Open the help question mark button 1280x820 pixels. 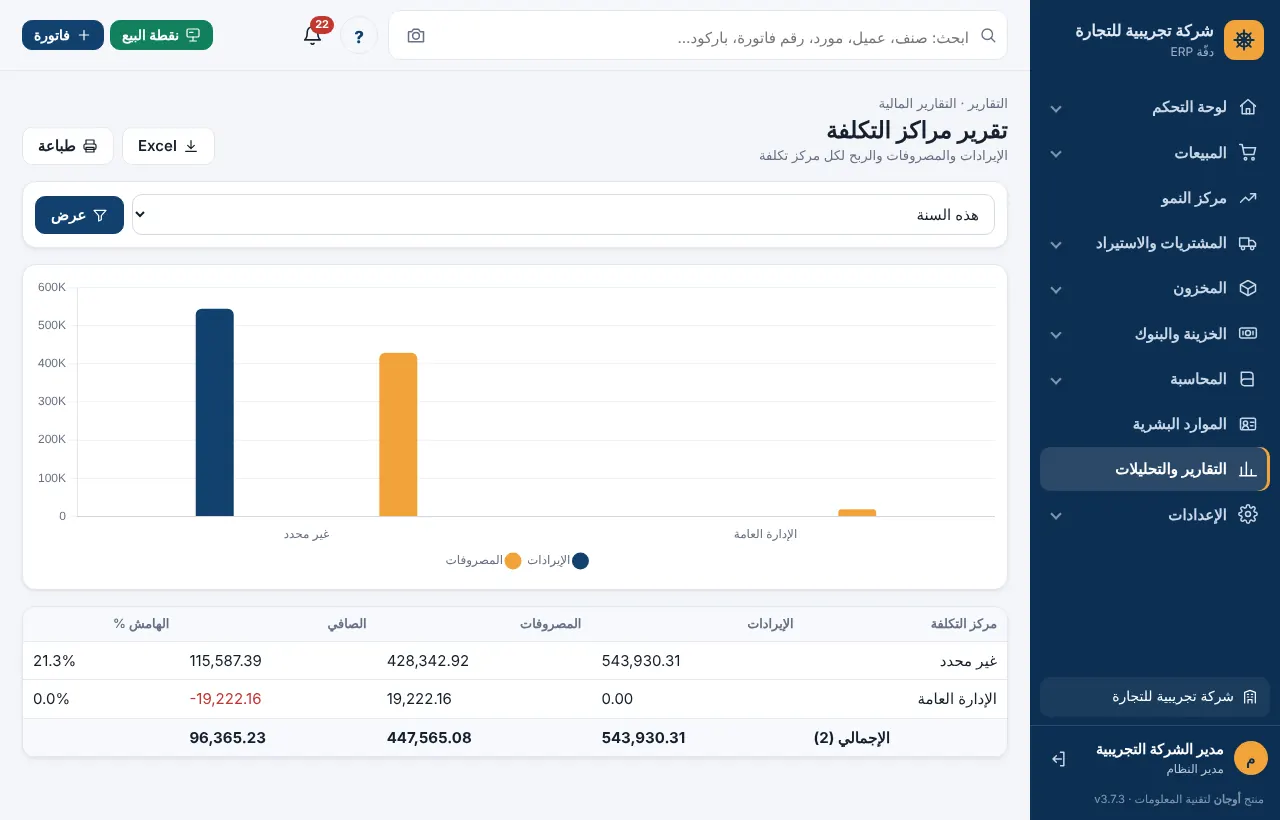[359, 36]
